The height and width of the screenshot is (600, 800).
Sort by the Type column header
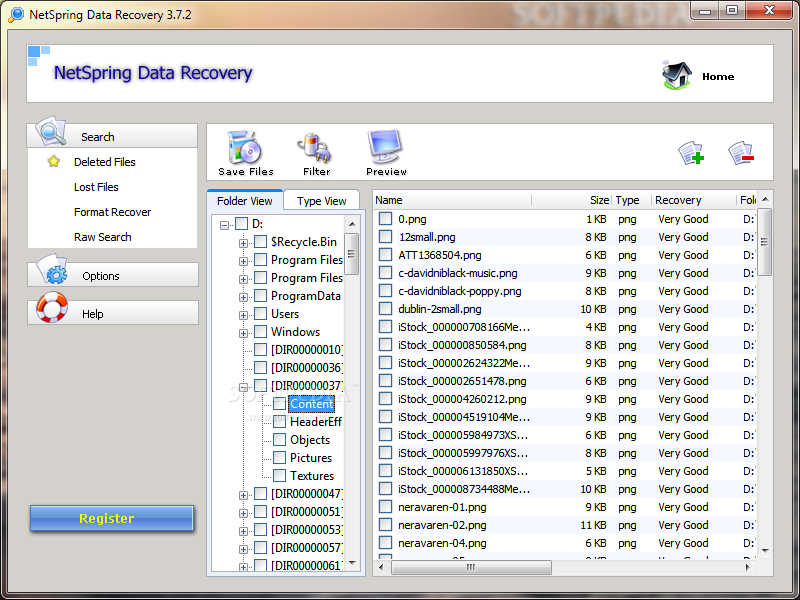[632, 200]
